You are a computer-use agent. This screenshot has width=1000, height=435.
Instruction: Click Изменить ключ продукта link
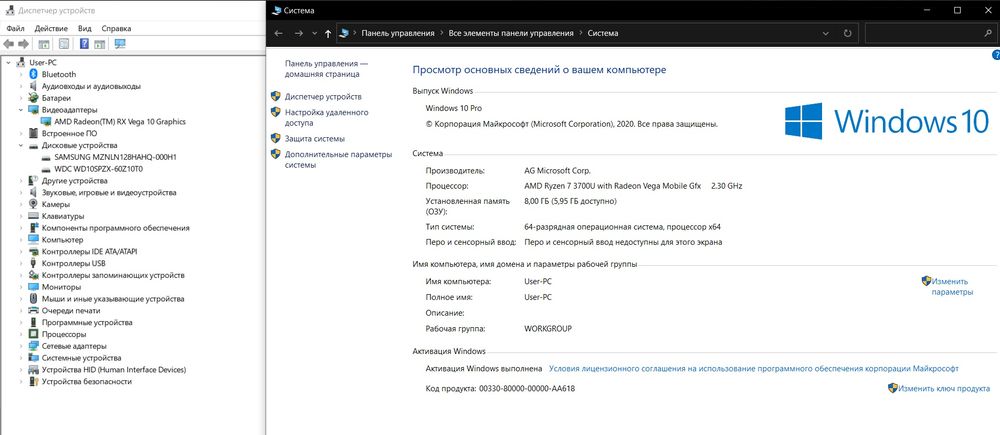tap(944, 388)
